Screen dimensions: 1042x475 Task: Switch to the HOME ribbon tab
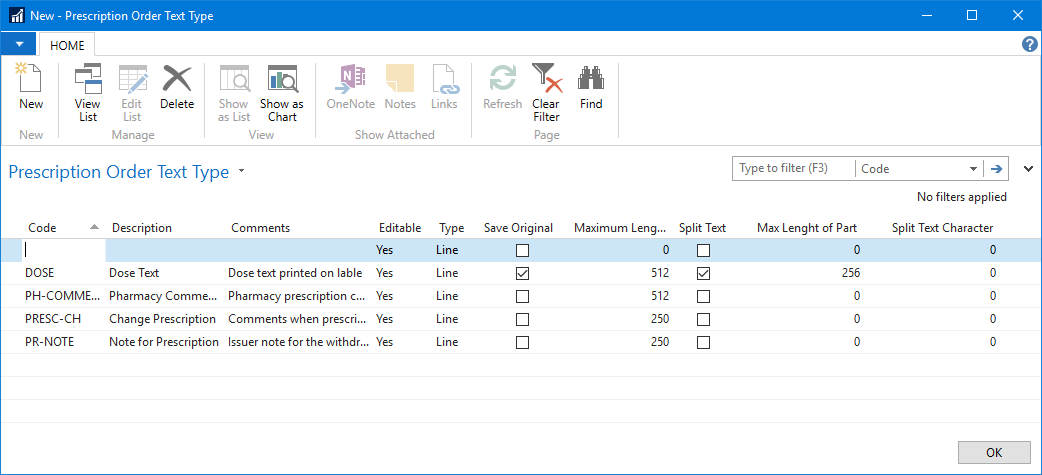point(69,45)
